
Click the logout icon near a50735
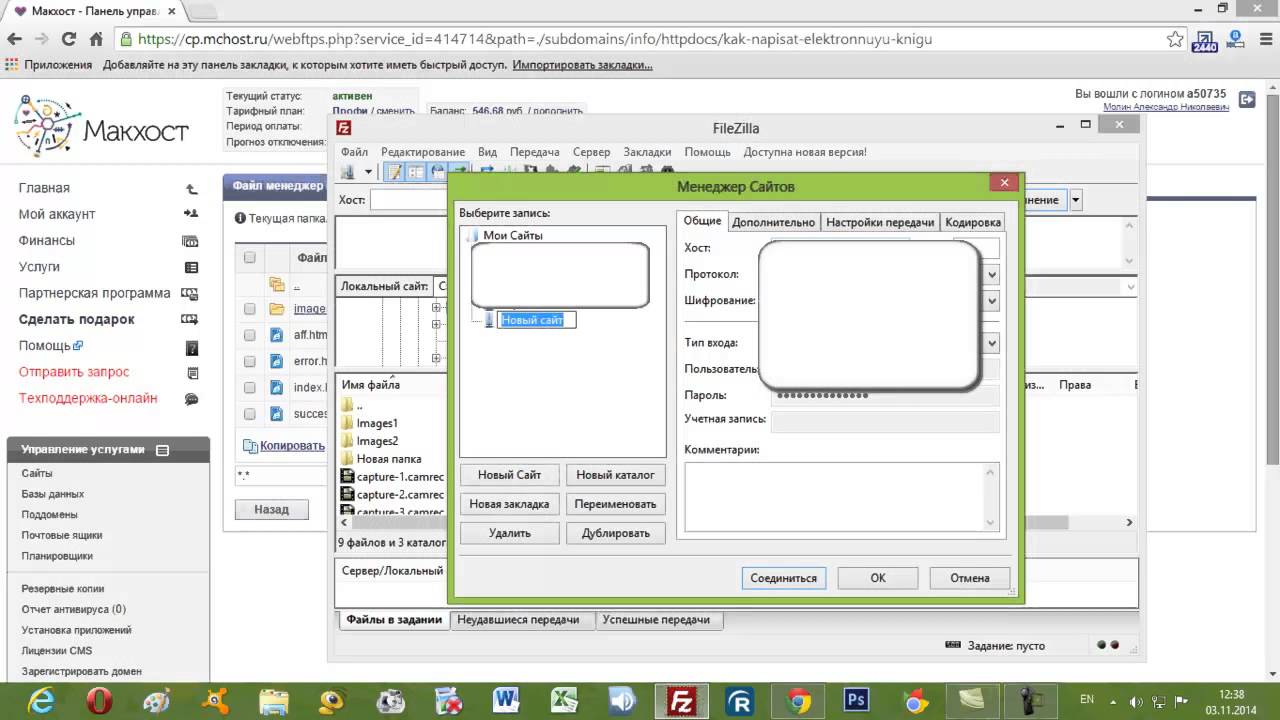(1247, 99)
